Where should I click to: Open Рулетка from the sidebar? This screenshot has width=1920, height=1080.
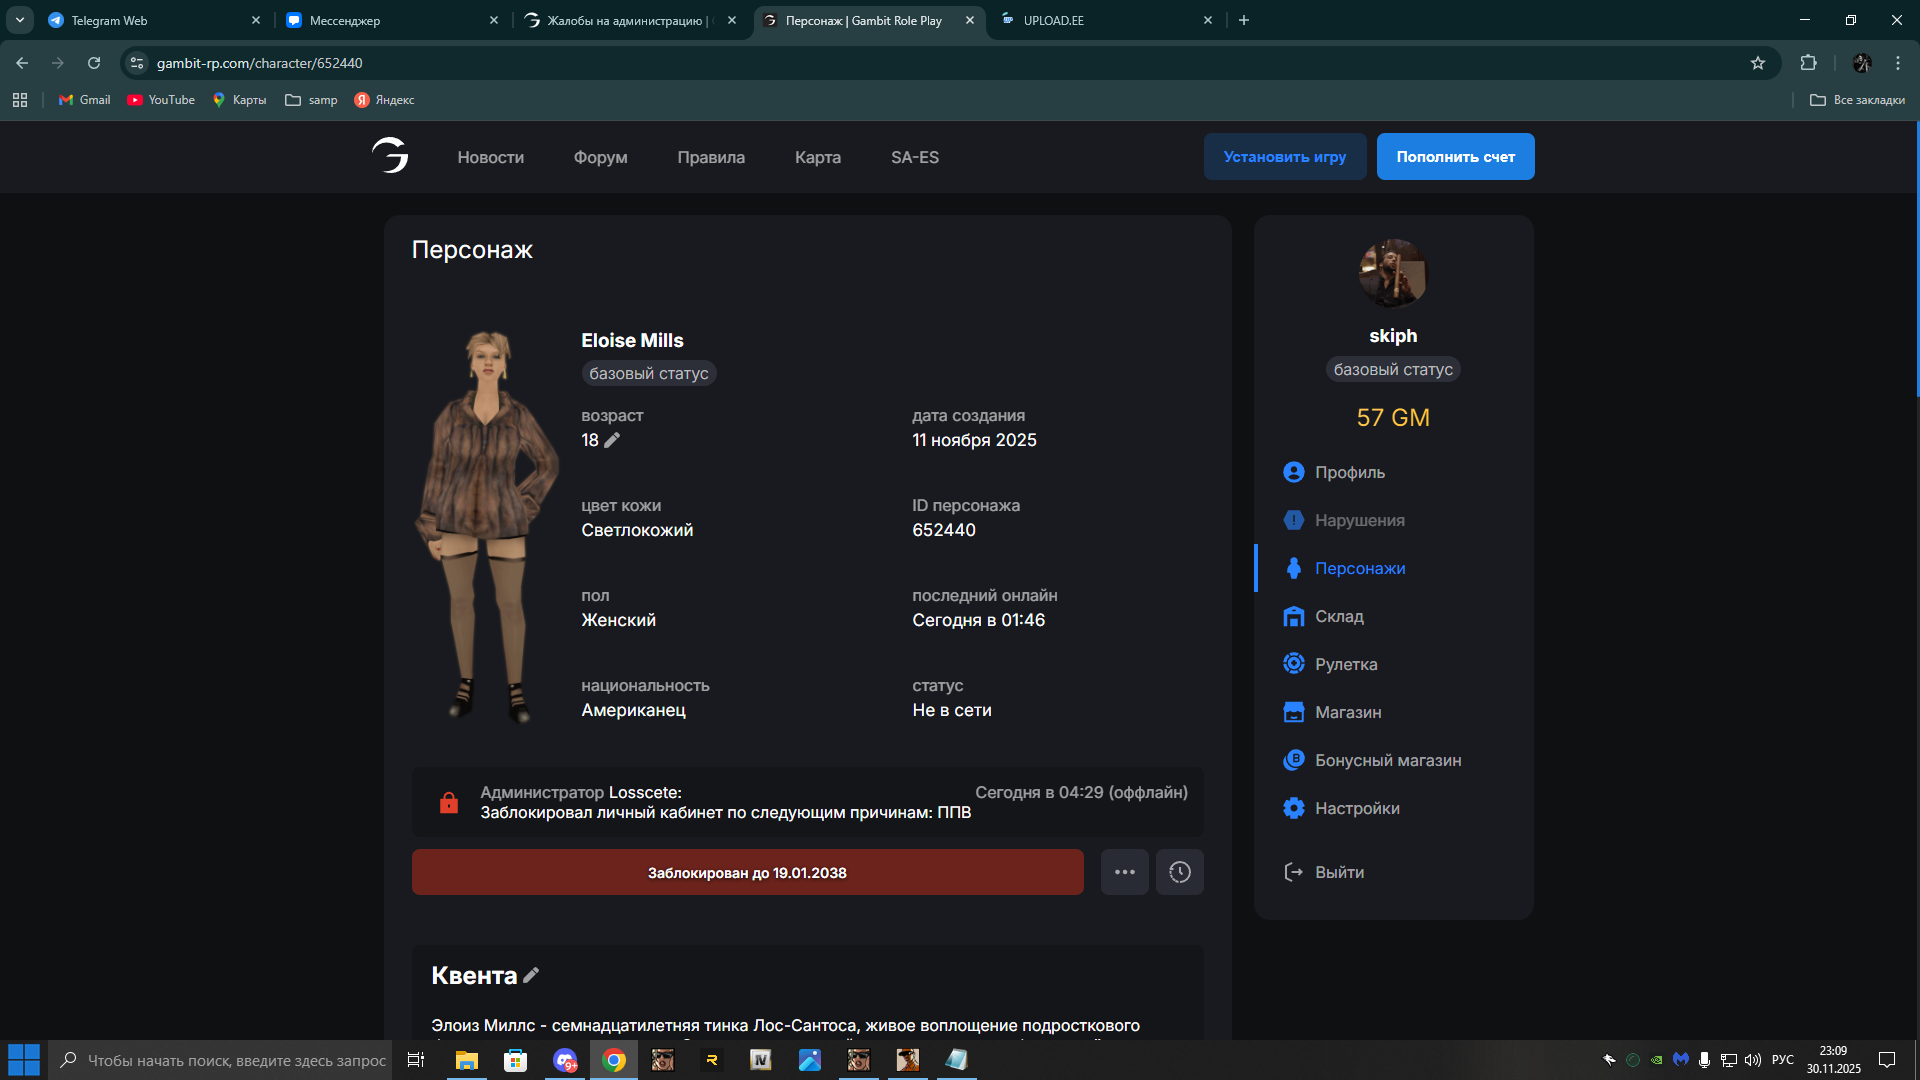point(1345,664)
